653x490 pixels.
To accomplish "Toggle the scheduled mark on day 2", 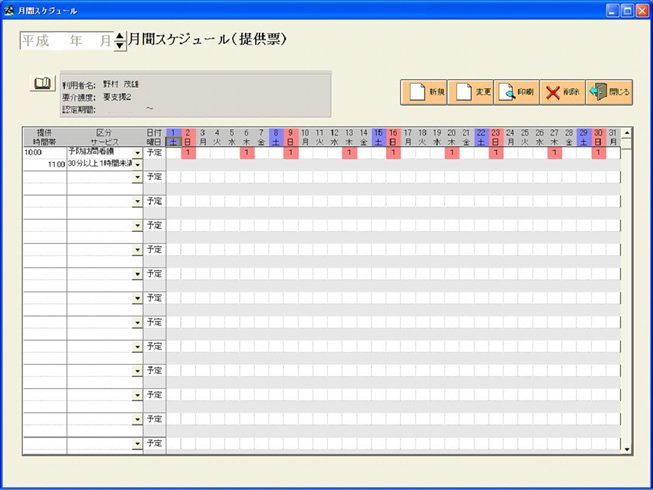I will tap(188, 153).
